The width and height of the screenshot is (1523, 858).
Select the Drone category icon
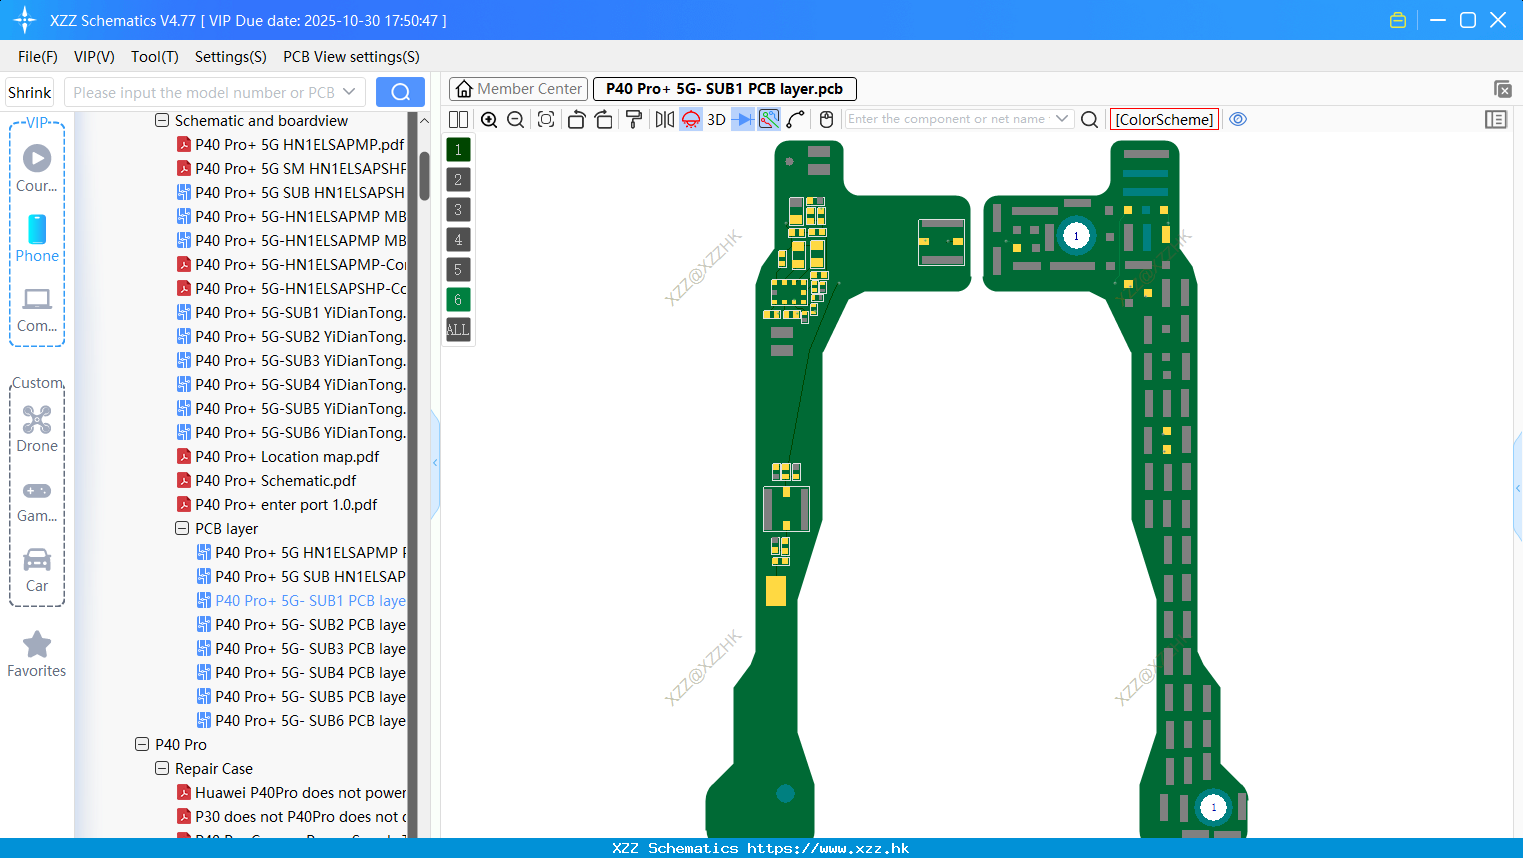[x=37, y=429]
